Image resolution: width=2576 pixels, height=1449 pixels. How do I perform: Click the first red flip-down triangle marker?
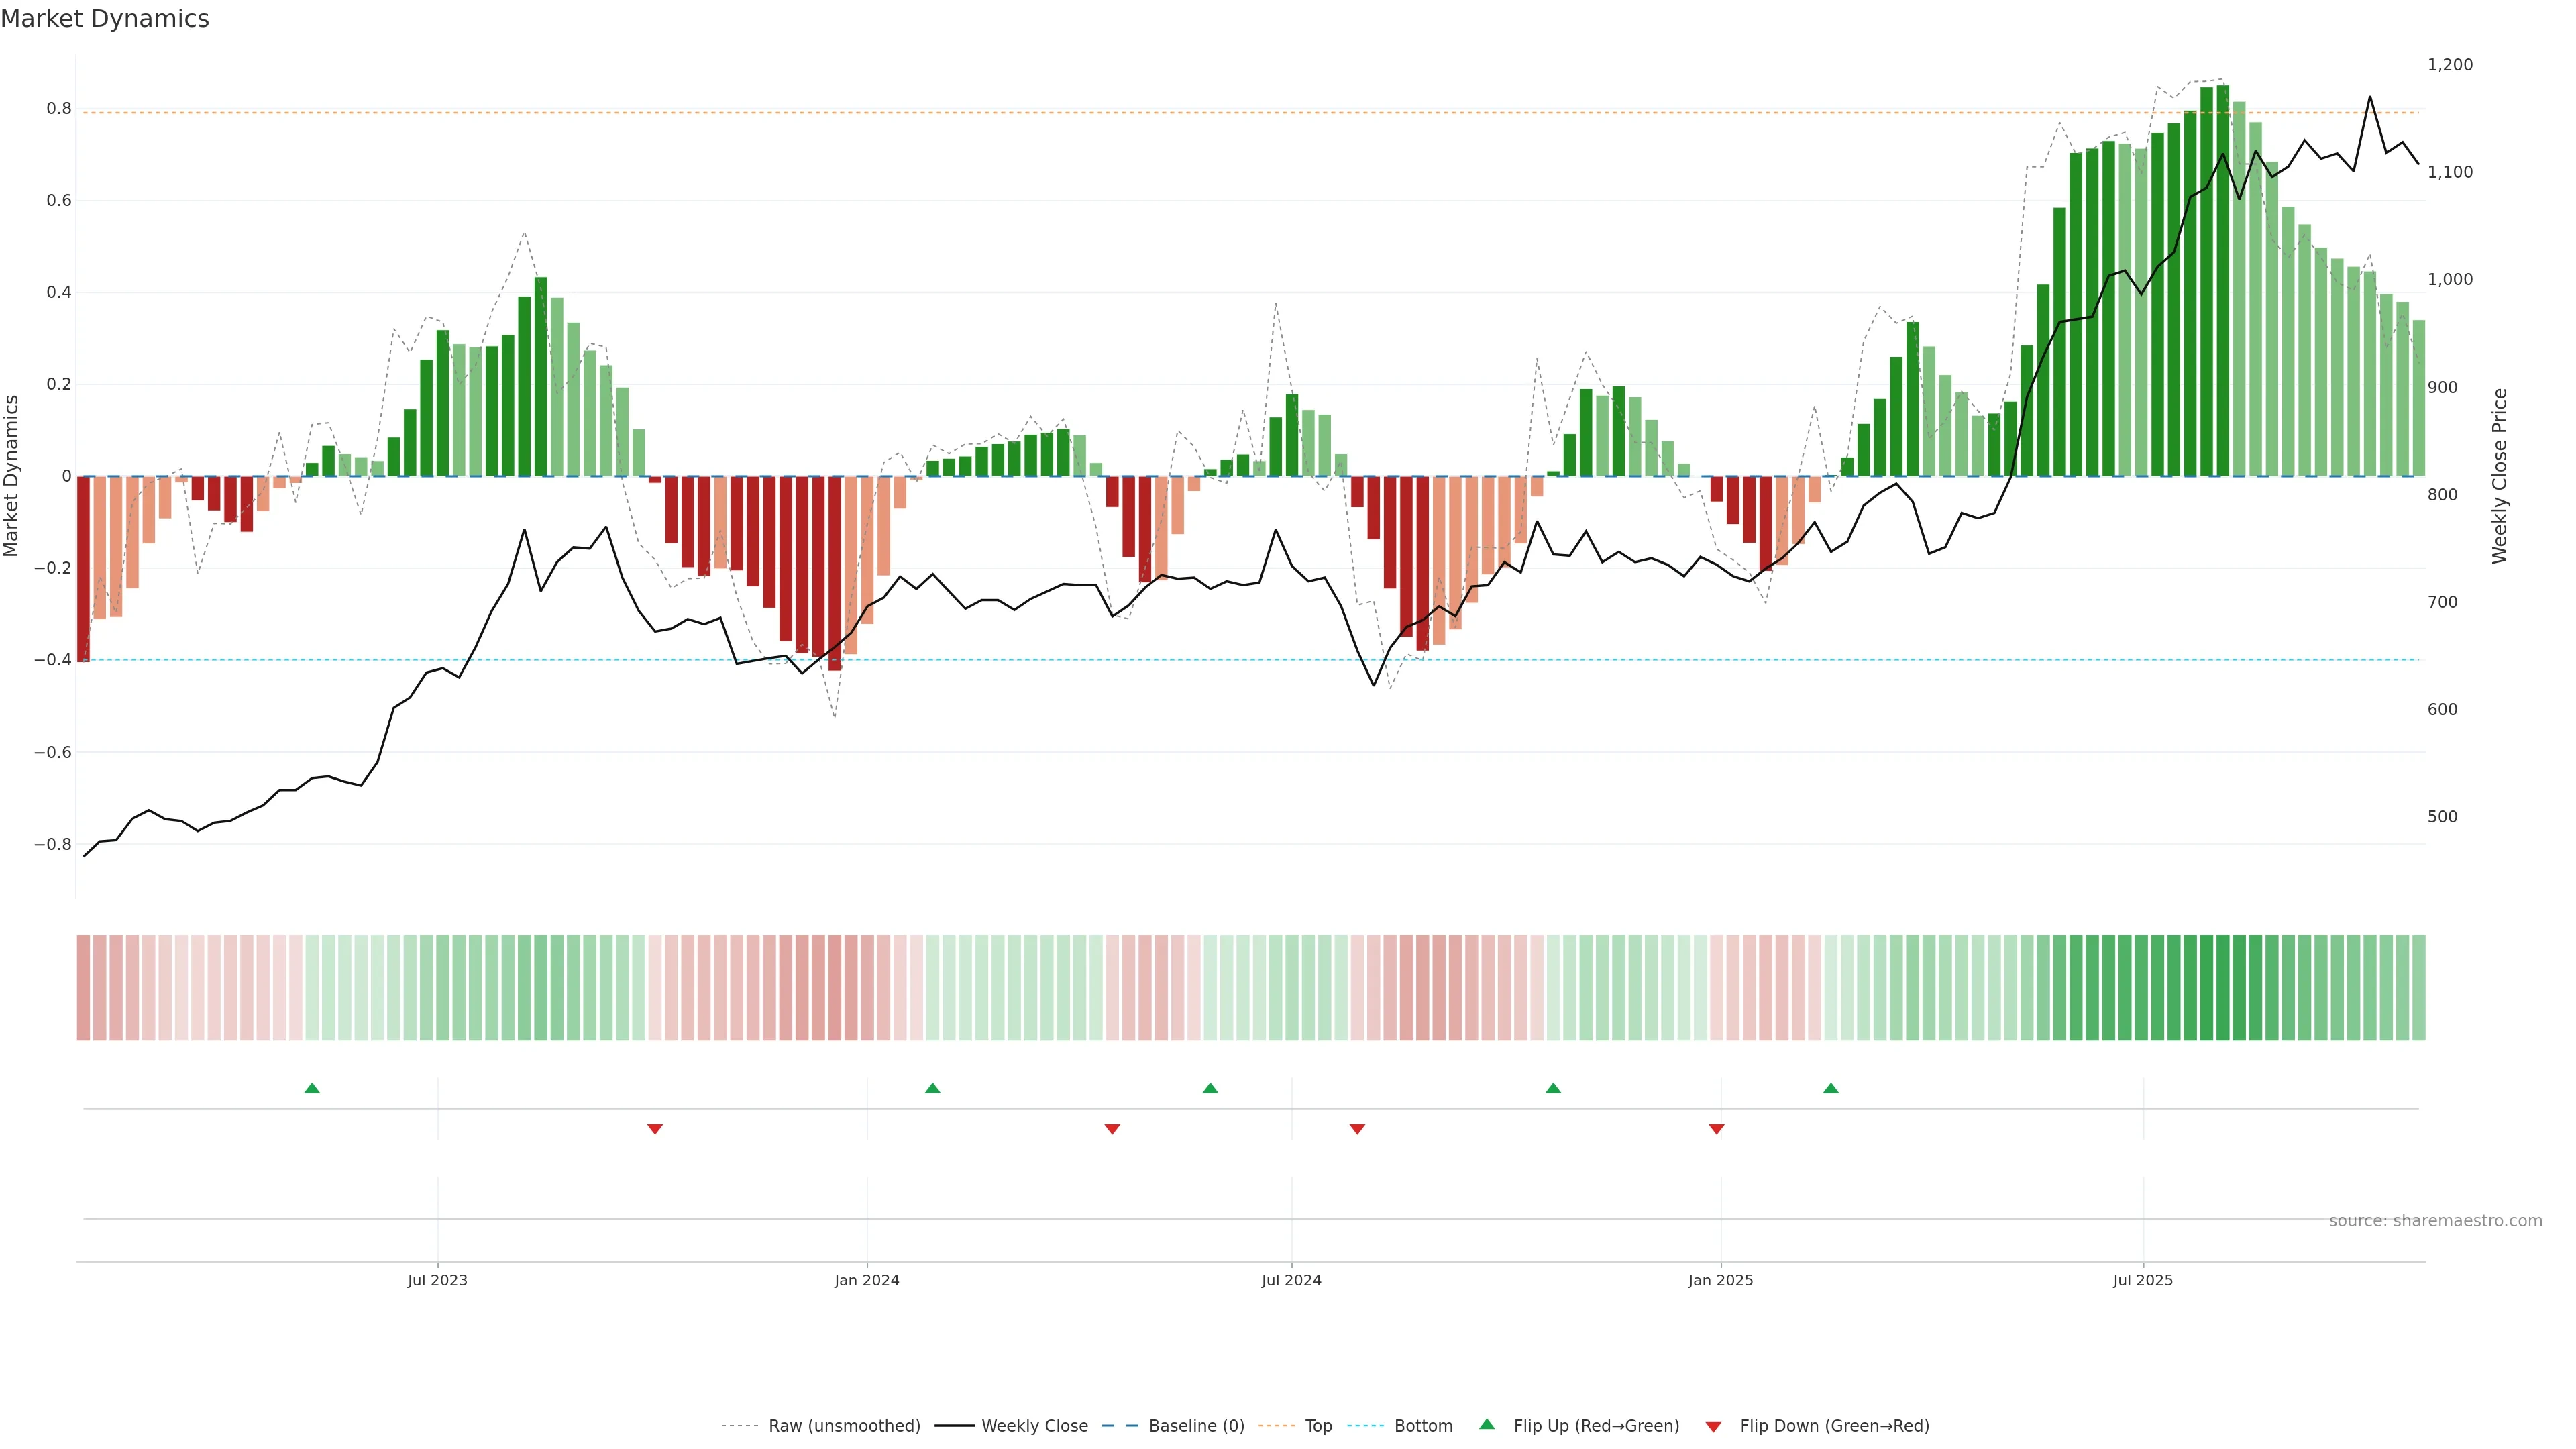(655, 1129)
